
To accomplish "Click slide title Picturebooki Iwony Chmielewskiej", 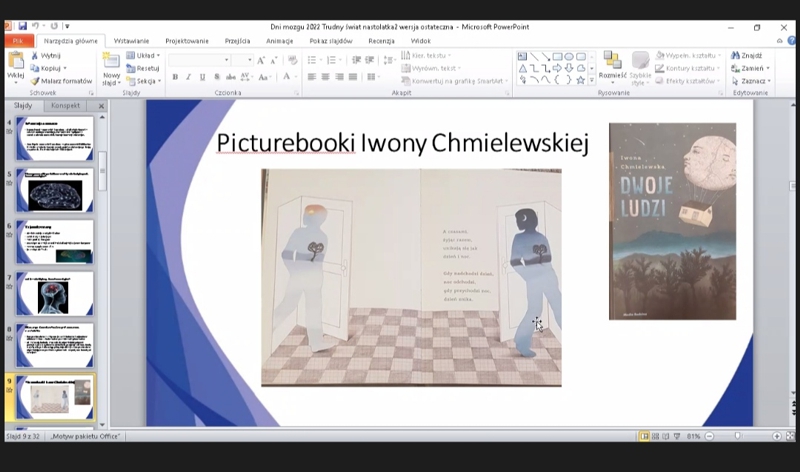I will point(403,143).
